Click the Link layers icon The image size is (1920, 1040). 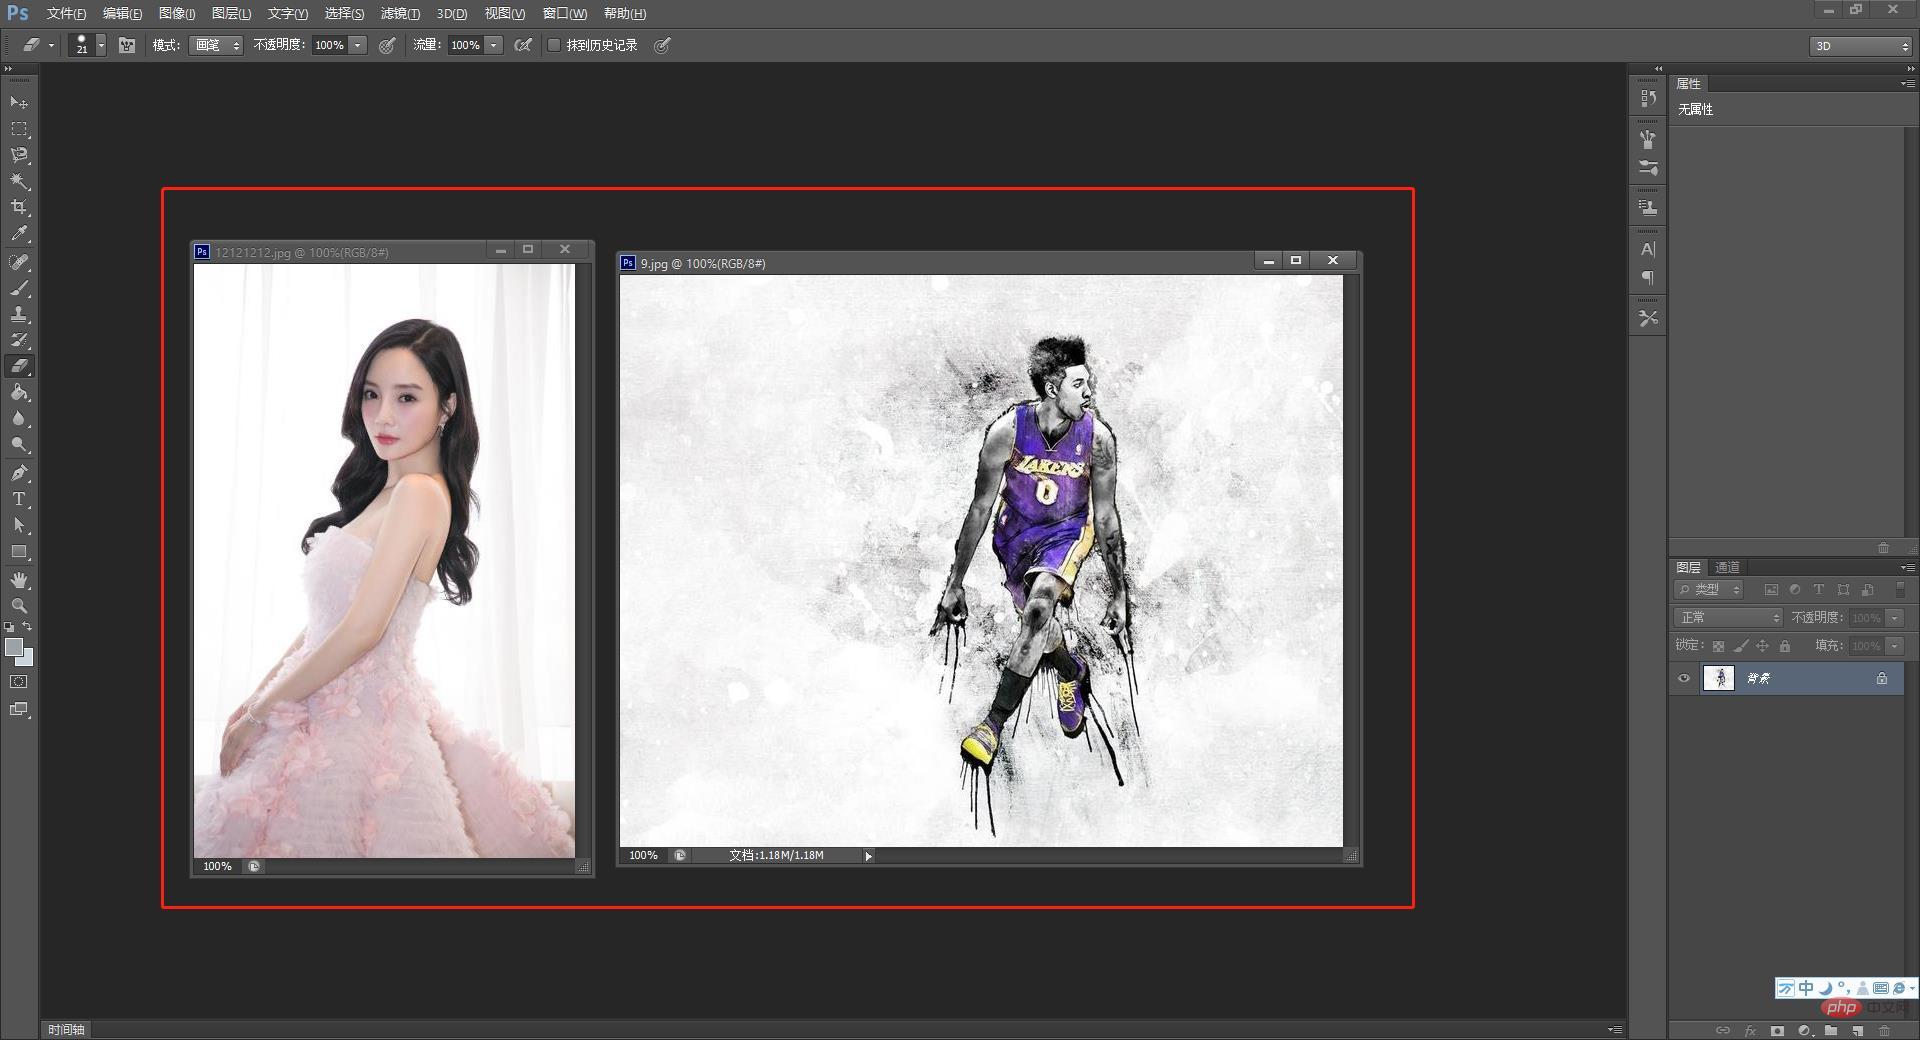(1723, 1030)
